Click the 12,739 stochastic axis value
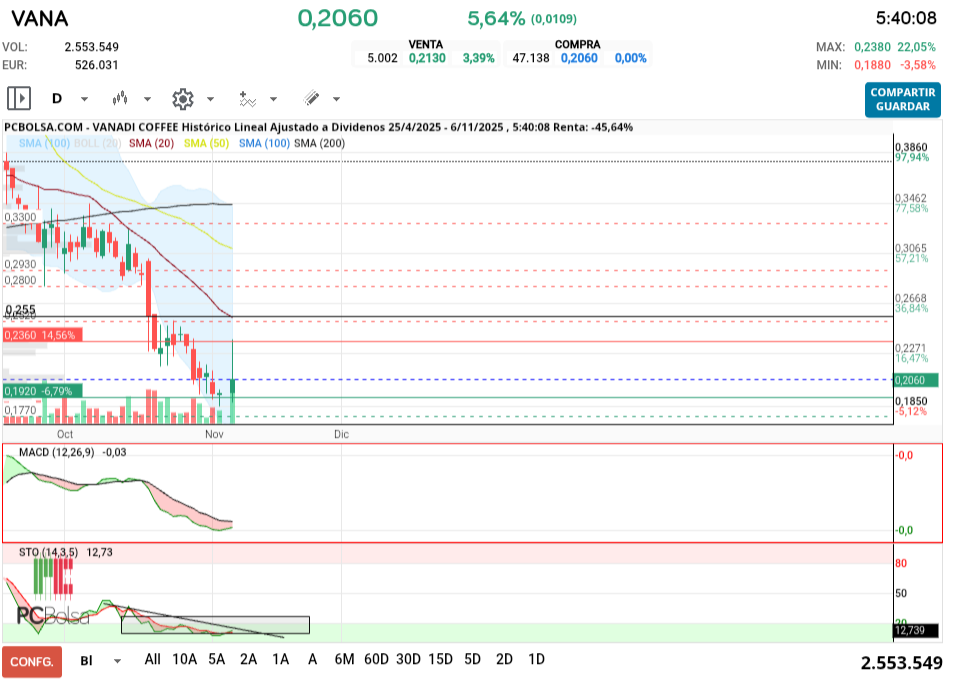This screenshot has width=956, height=683. (x=916, y=630)
